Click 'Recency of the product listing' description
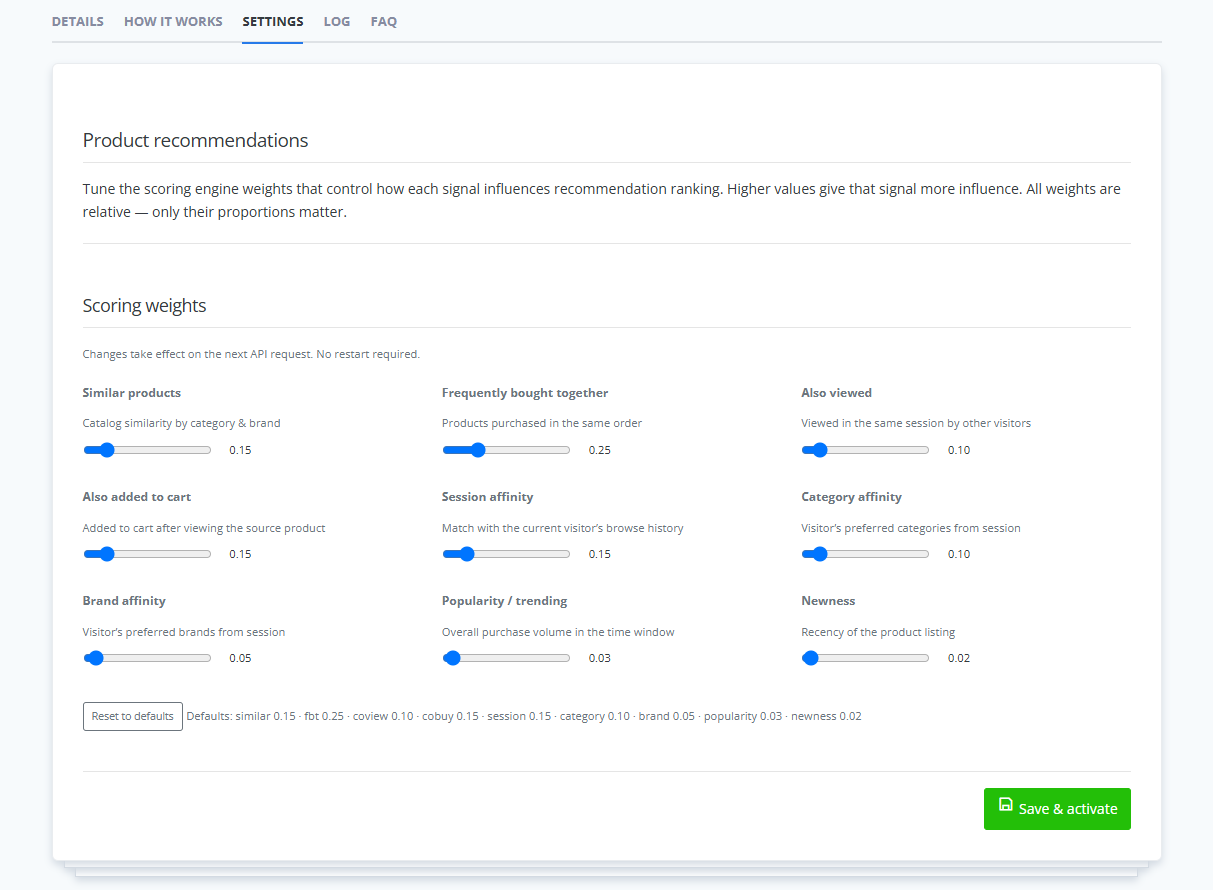Screen dimensions: 1213x890 point(878,632)
